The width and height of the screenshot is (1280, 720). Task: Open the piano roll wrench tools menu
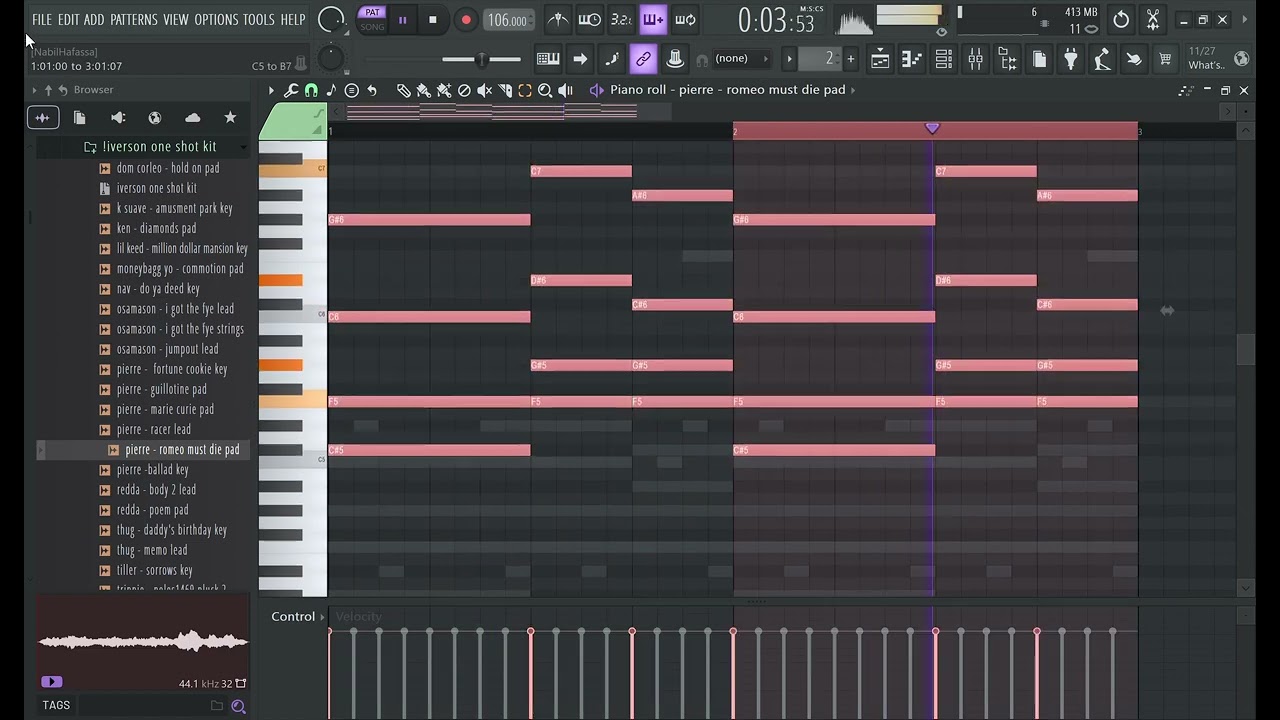(291, 90)
